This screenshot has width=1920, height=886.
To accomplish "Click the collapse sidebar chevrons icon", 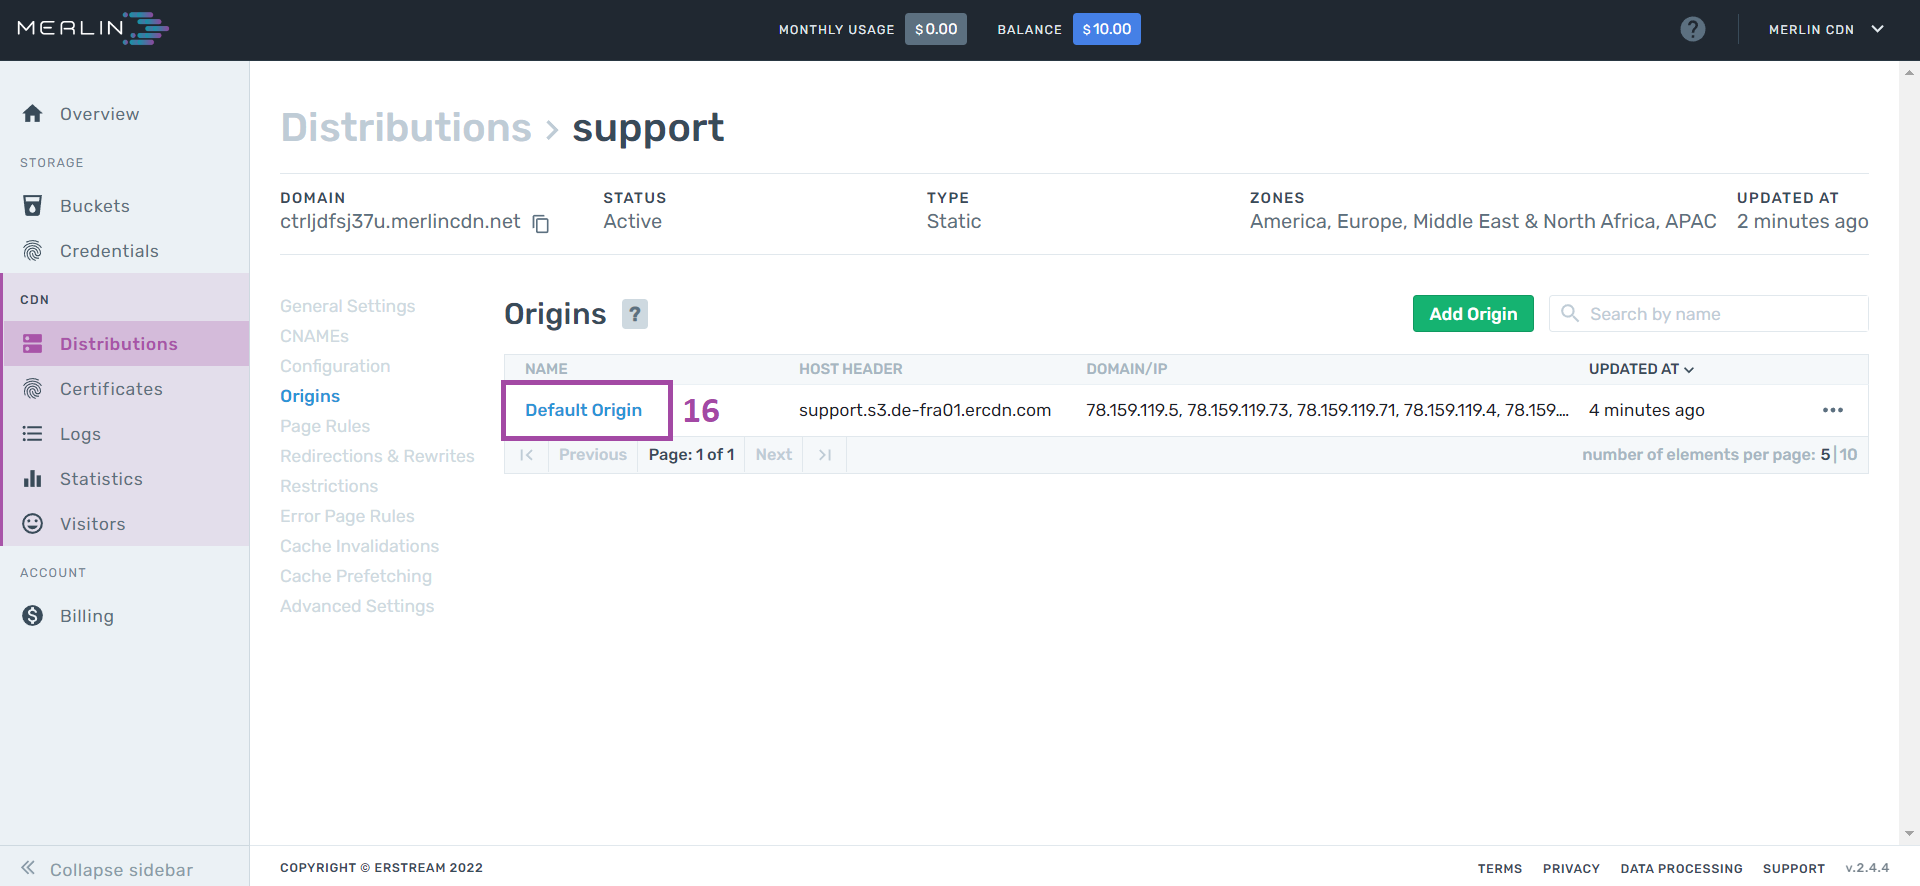I will (28, 868).
